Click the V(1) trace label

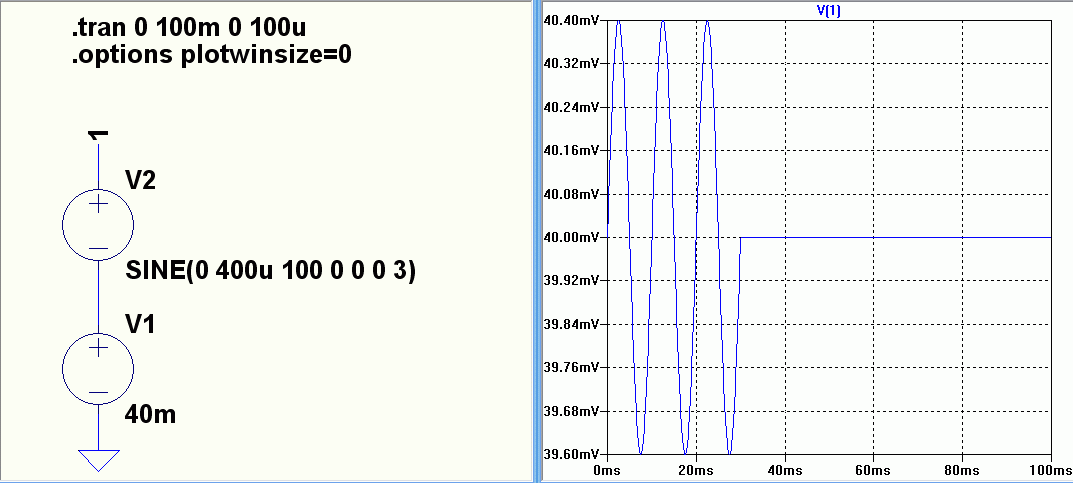click(828, 12)
